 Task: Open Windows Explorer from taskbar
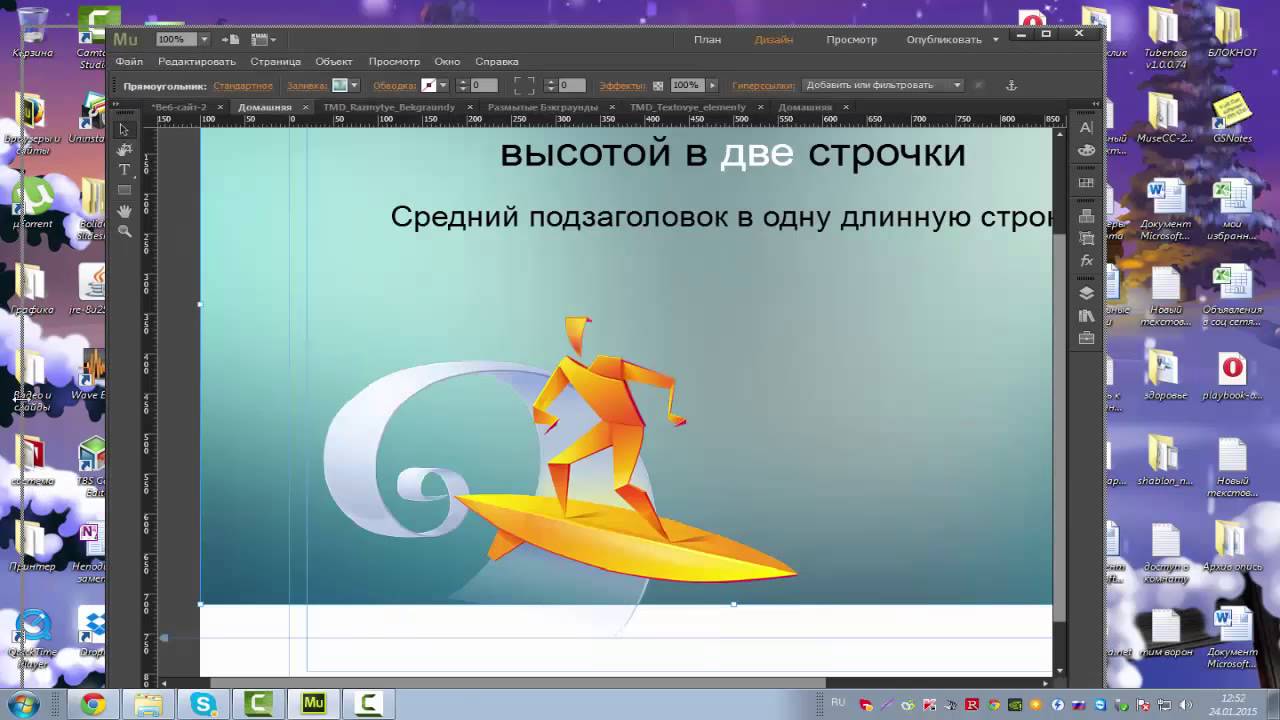148,705
